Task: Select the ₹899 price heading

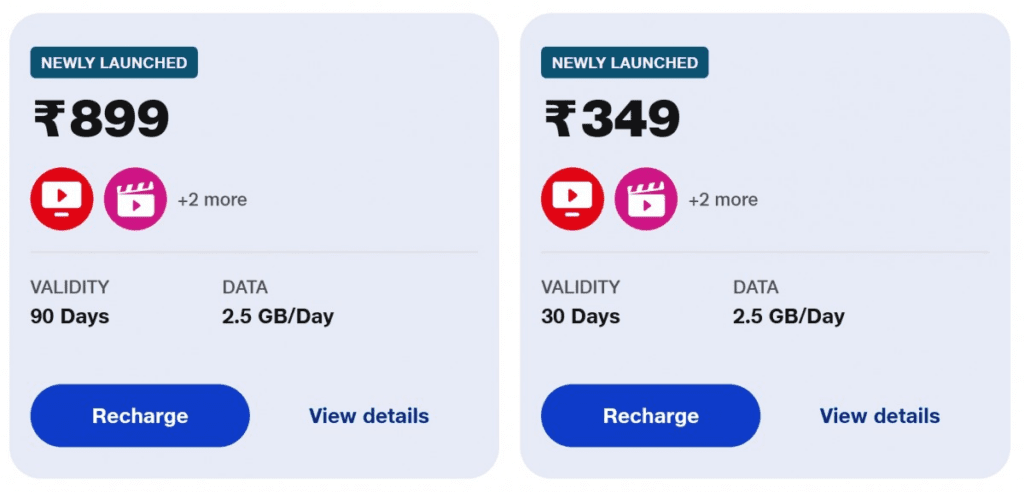Action: [101, 119]
